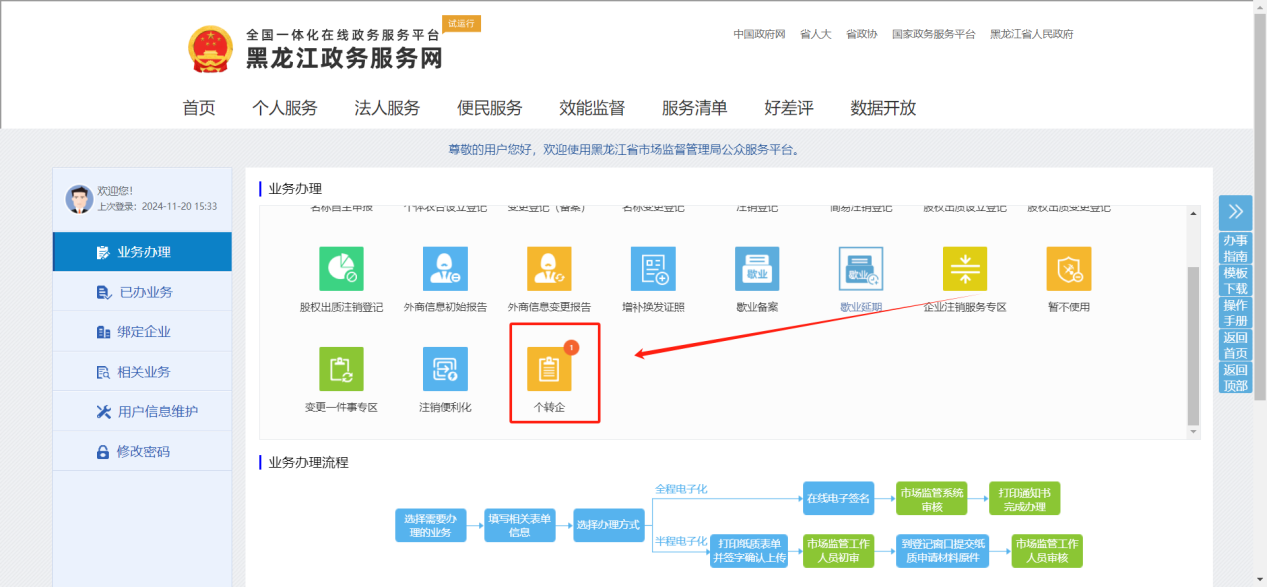Switch to 法人服务 navigation item

[387, 108]
